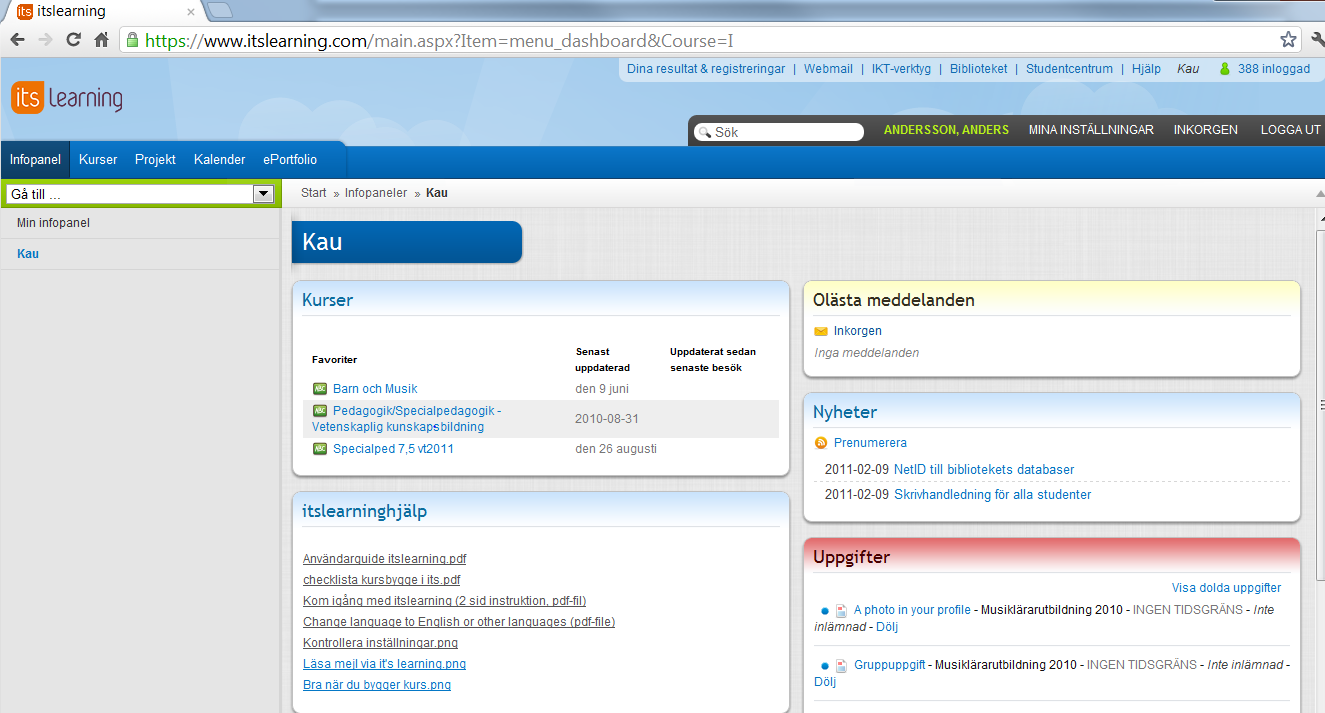Close the itslearning browser tab
Image resolution: width=1325 pixels, height=713 pixels.
pyautogui.click(x=191, y=12)
